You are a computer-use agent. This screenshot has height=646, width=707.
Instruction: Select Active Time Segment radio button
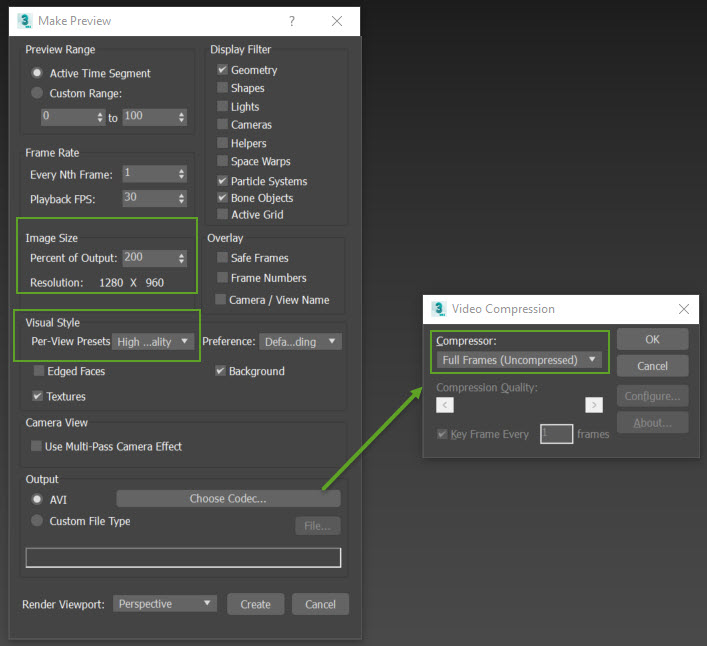point(37,73)
